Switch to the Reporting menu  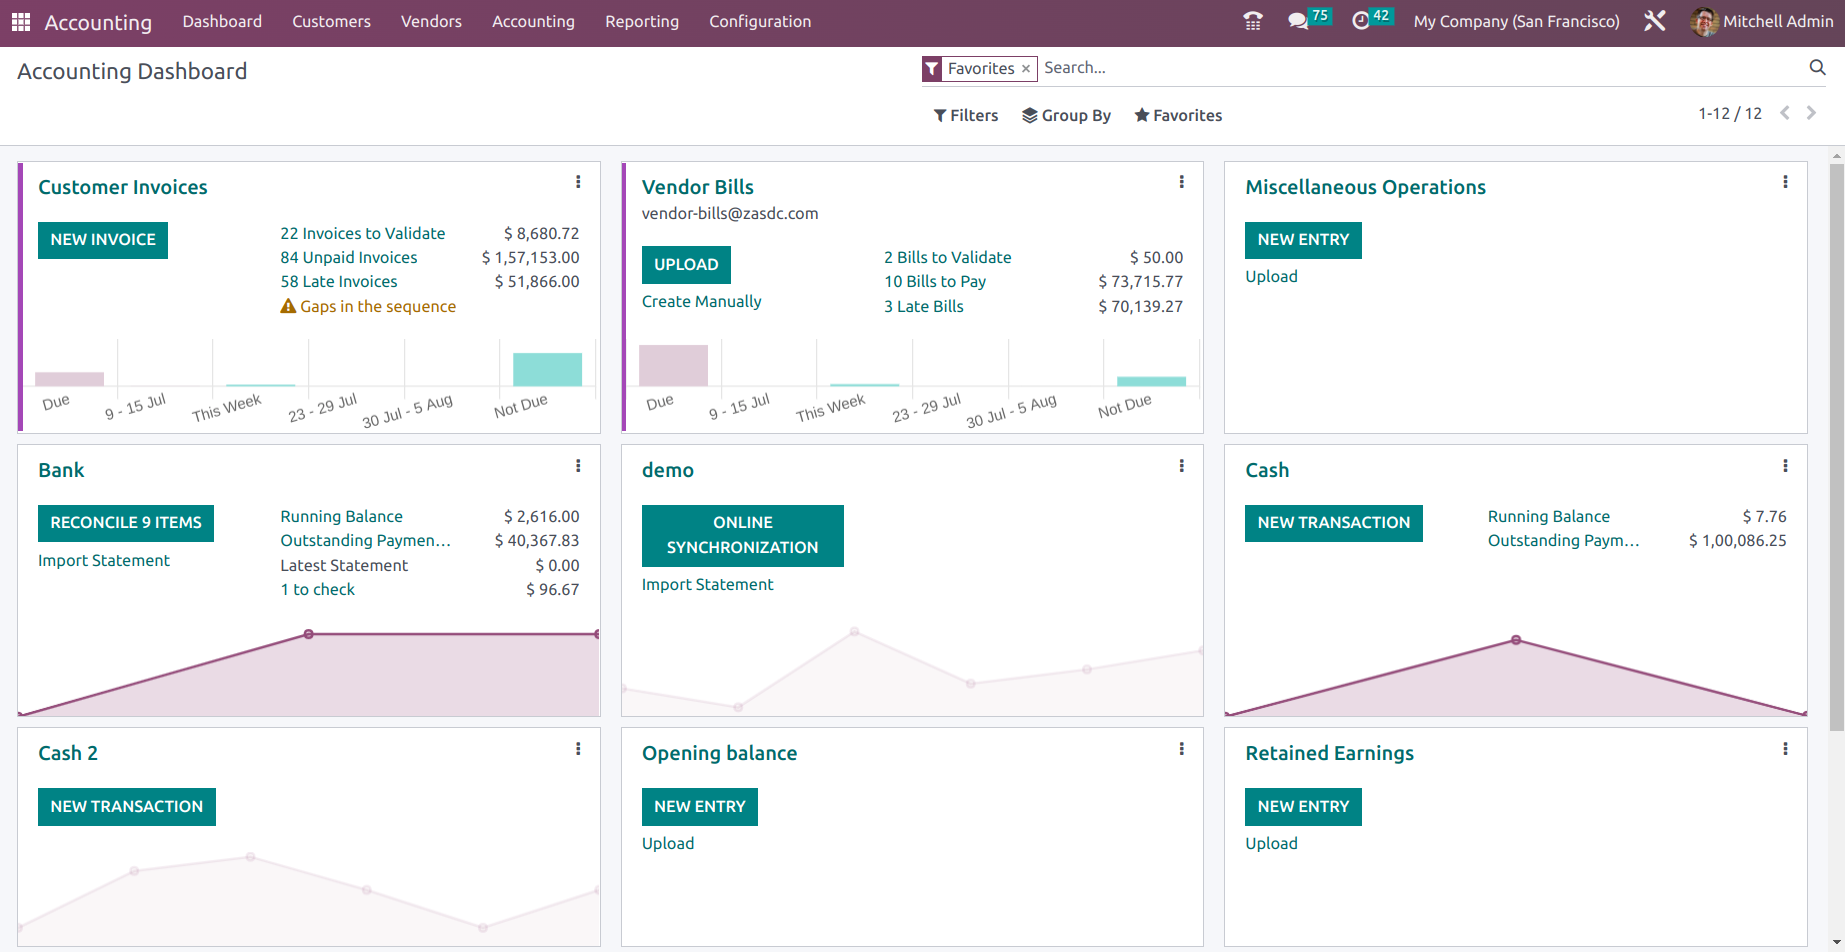click(x=641, y=21)
